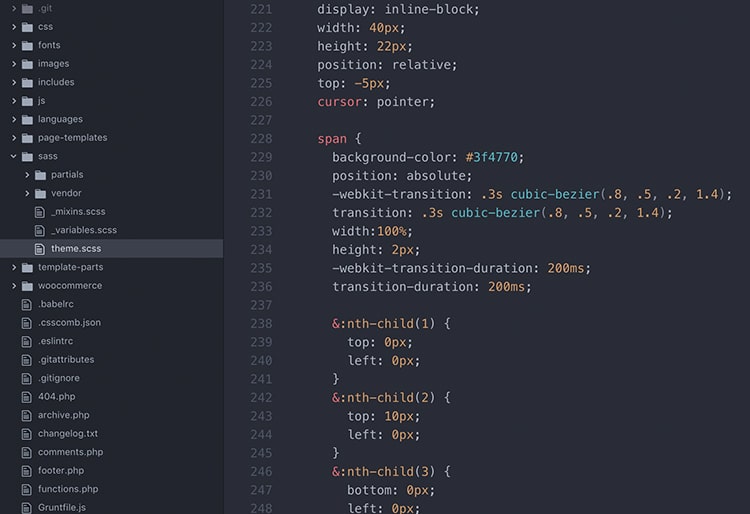The height and width of the screenshot is (514, 750).
Task: Open the footer.php file
Action: [x=61, y=470]
